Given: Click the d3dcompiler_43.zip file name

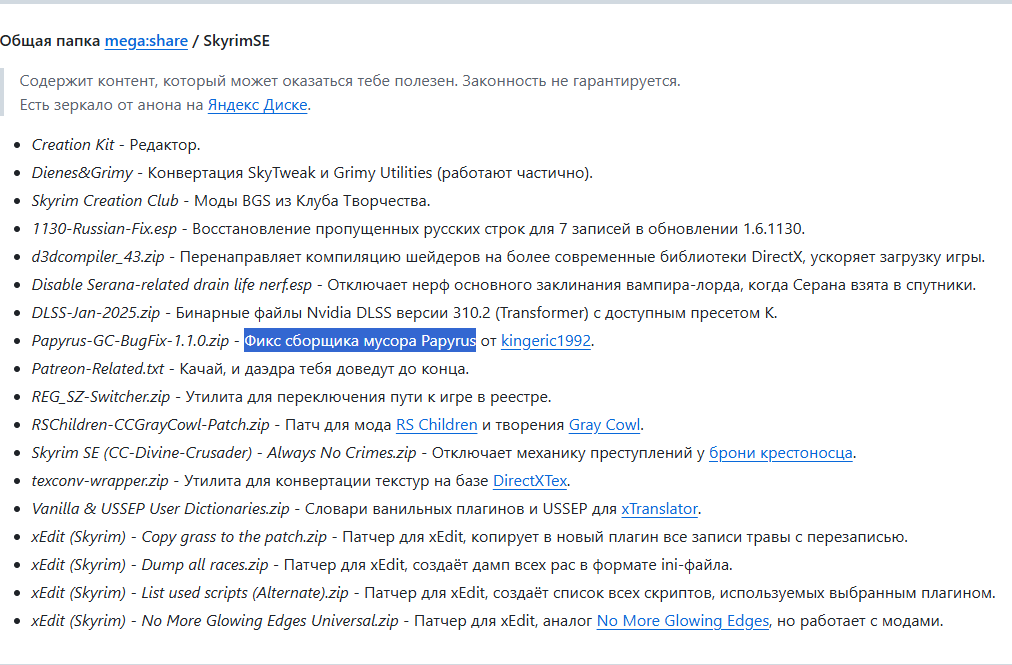Looking at the screenshot, I should point(98,256).
